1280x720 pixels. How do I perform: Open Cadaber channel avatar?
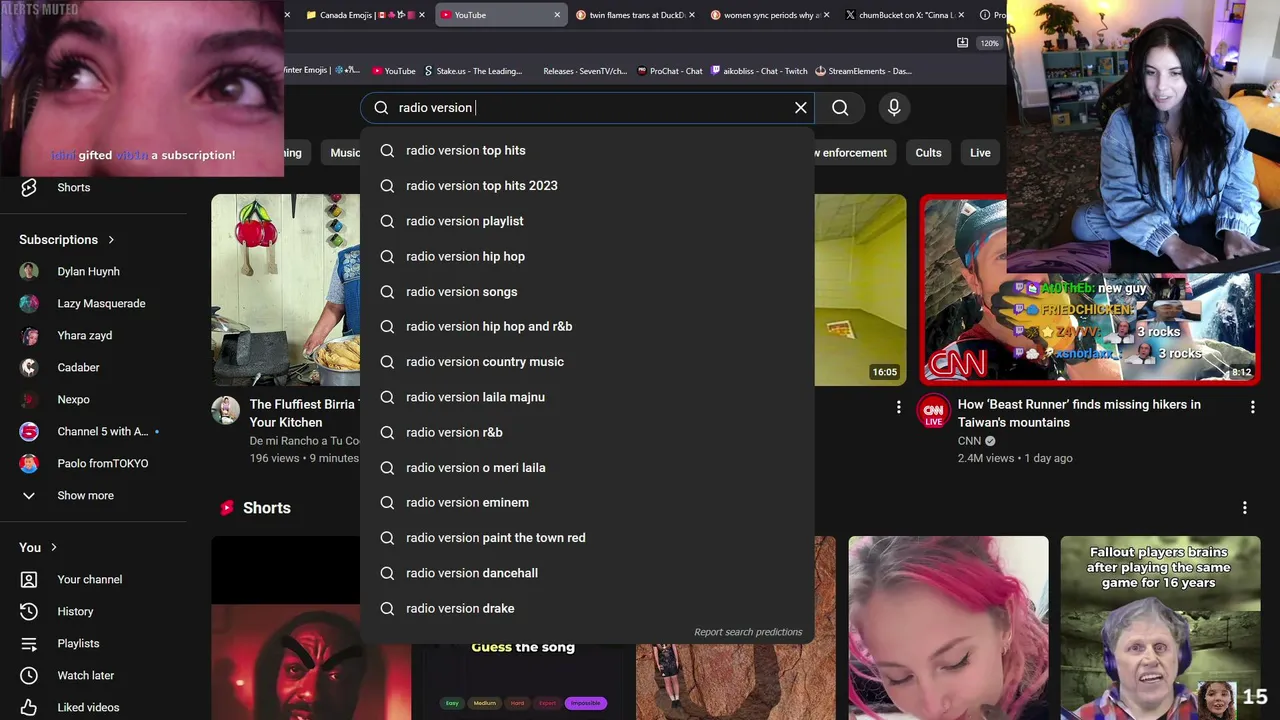[x=29, y=368]
